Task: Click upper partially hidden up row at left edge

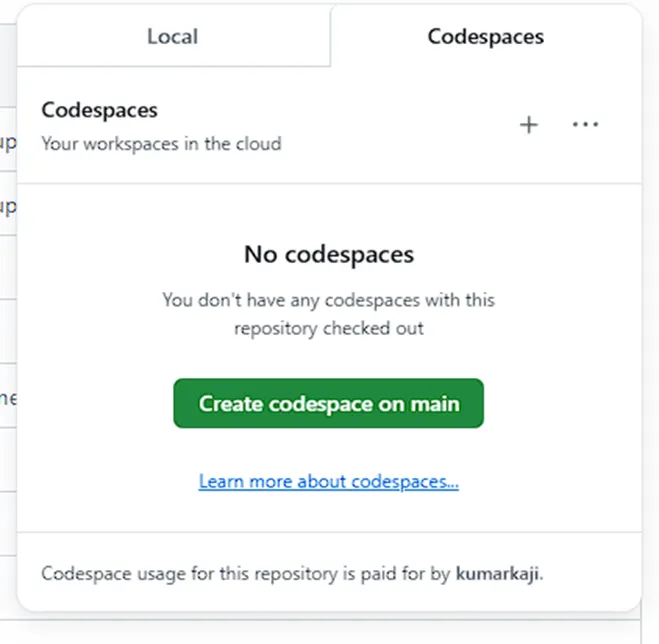Action: point(8,143)
